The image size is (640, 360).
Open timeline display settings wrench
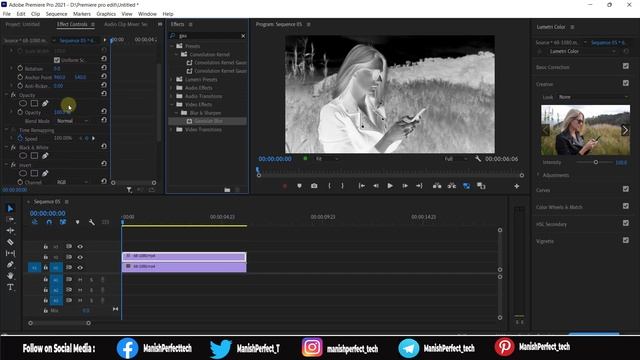91,222
